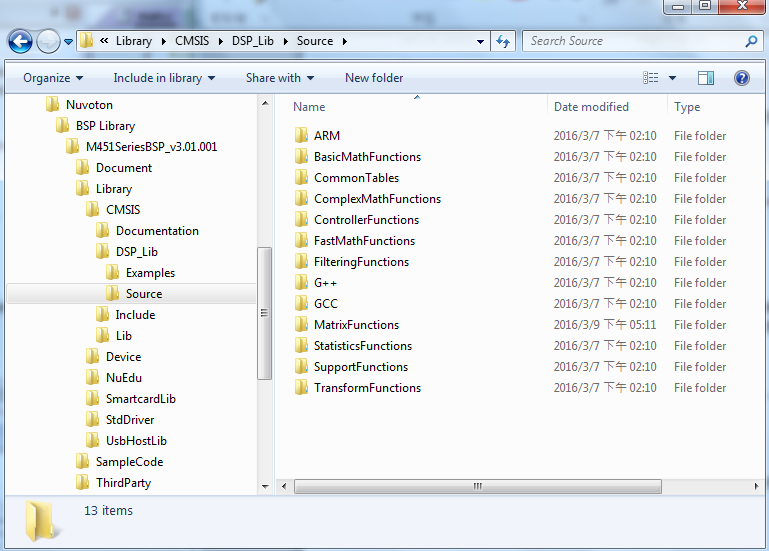Open the Share with menu
The image size is (769, 551).
280,78
